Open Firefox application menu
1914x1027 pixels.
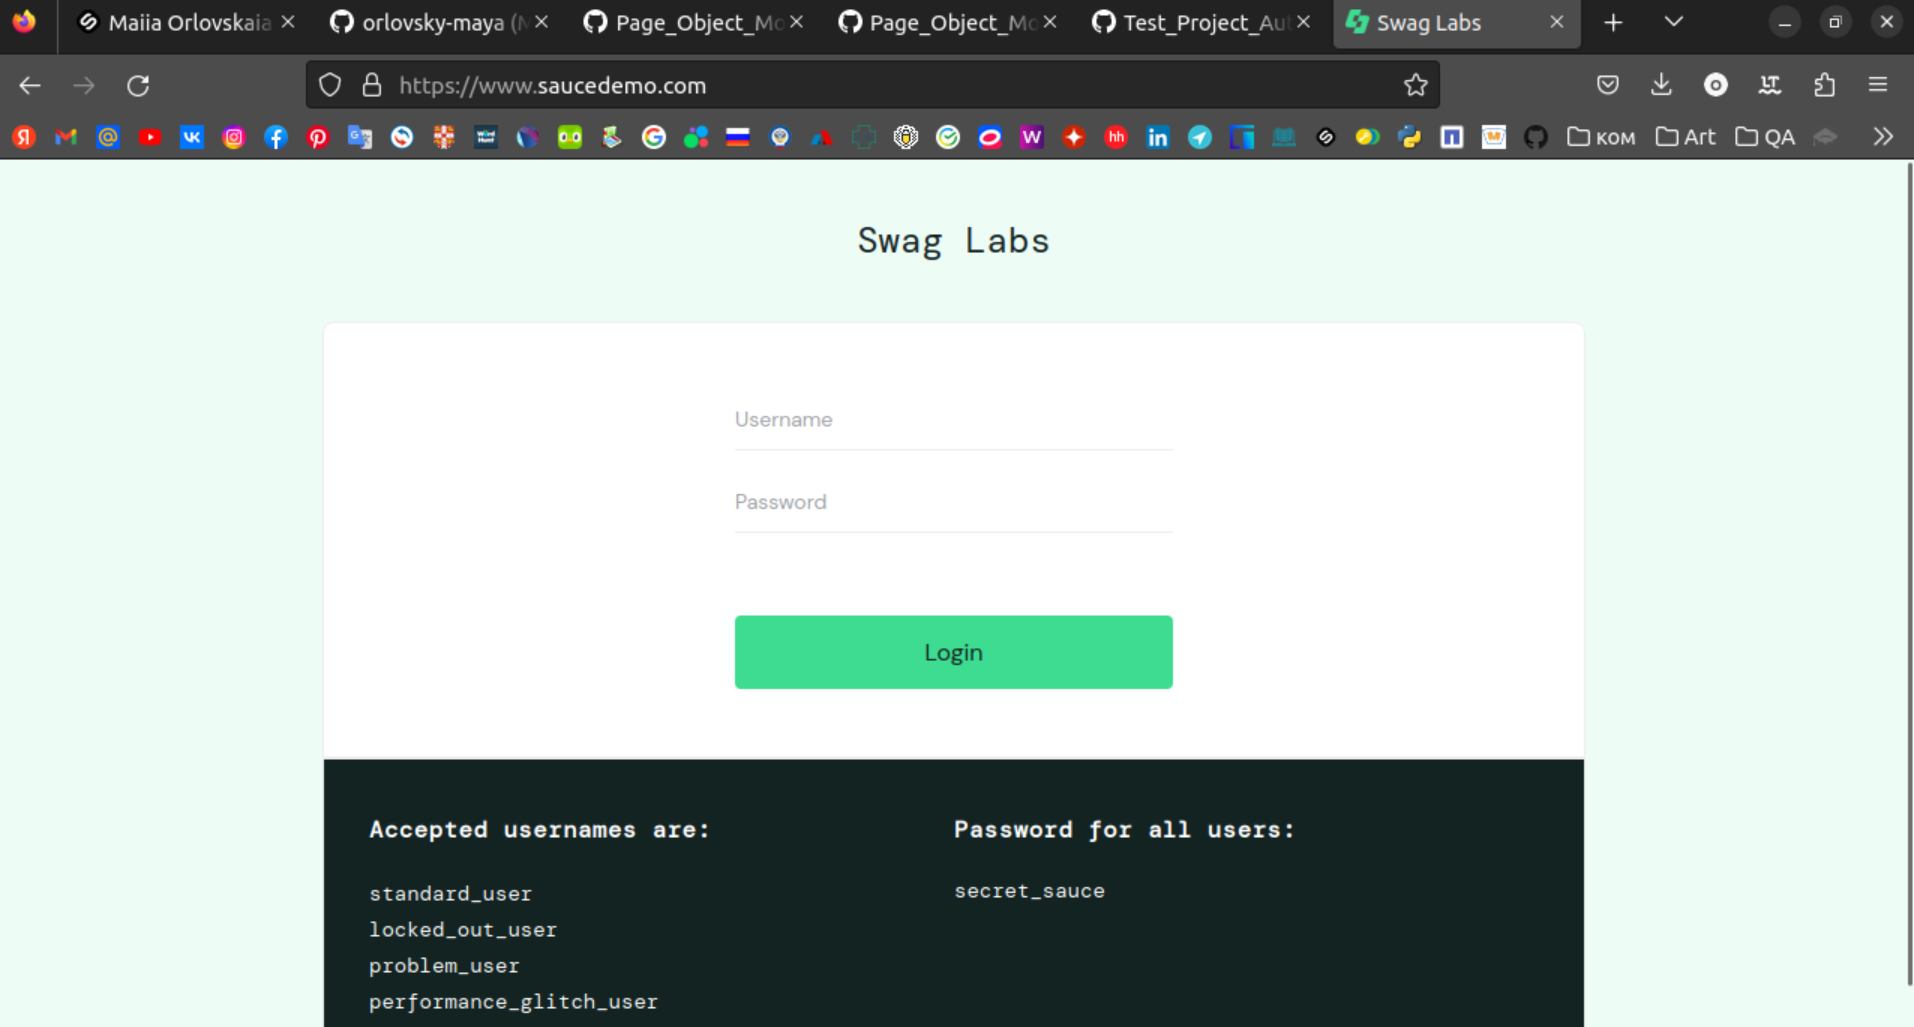(x=1878, y=85)
